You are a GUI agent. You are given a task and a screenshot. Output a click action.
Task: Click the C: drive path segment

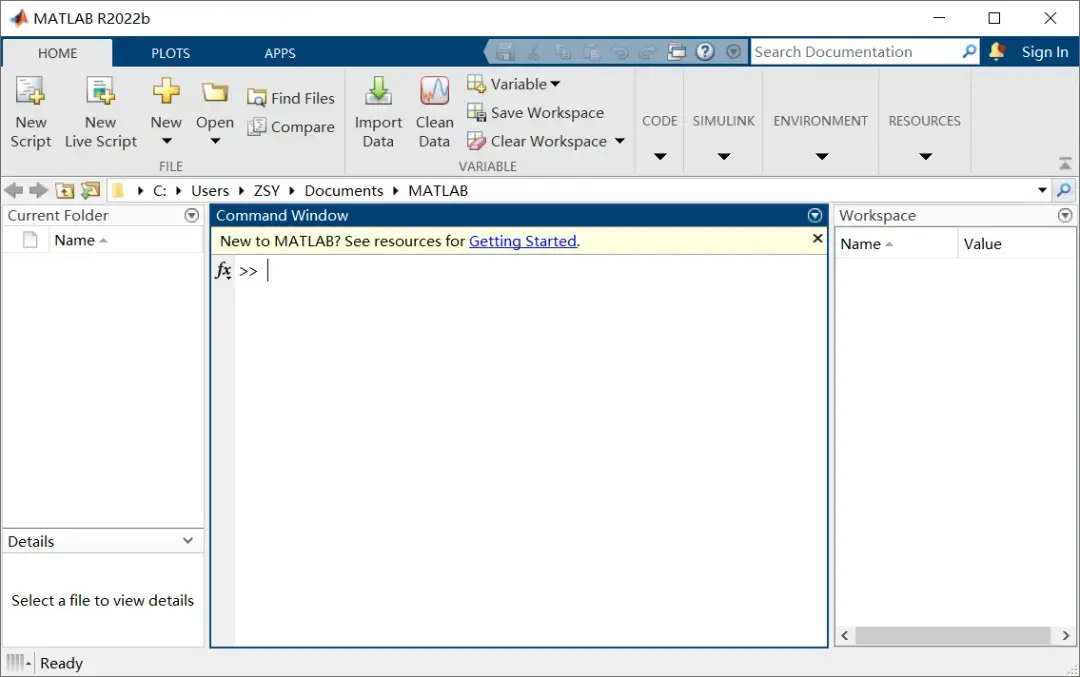(x=159, y=191)
